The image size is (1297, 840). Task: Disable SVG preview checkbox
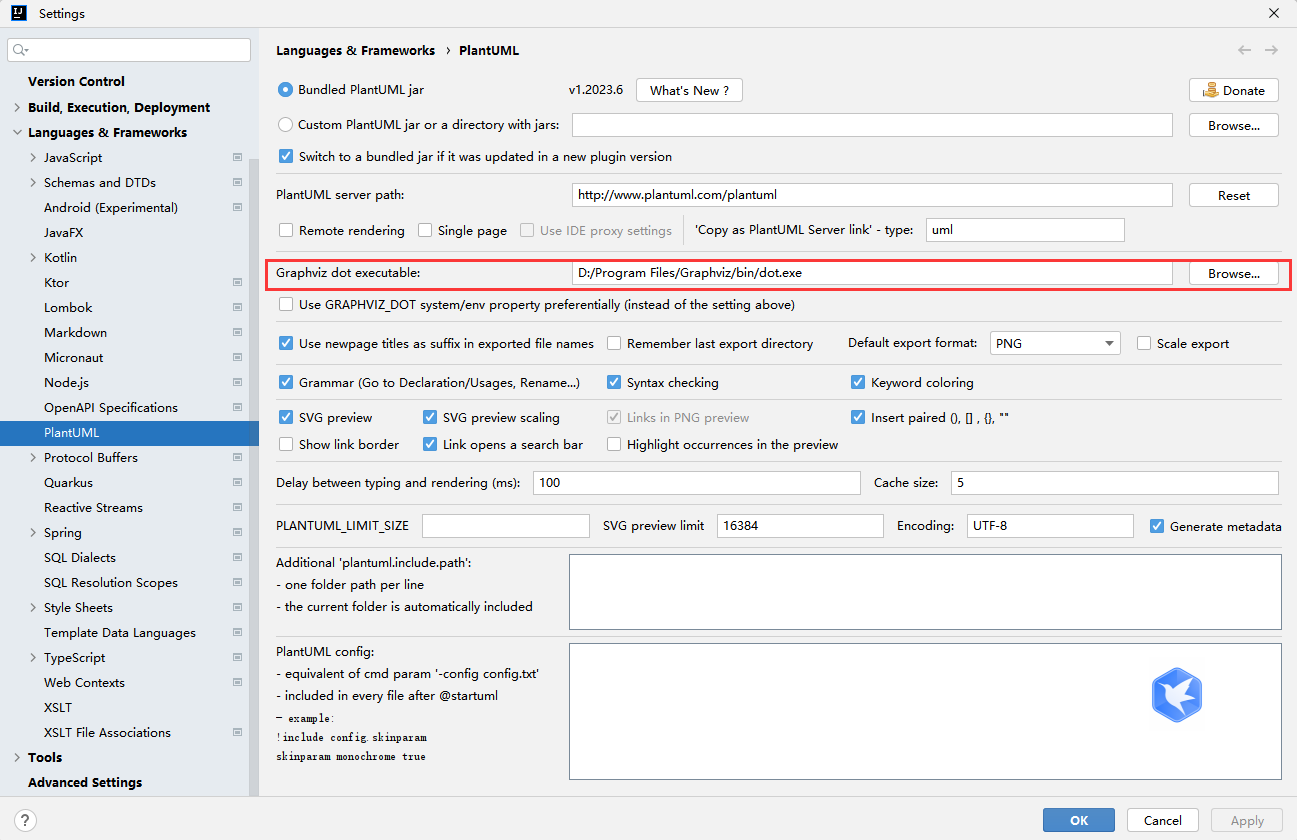[x=286, y=417]
